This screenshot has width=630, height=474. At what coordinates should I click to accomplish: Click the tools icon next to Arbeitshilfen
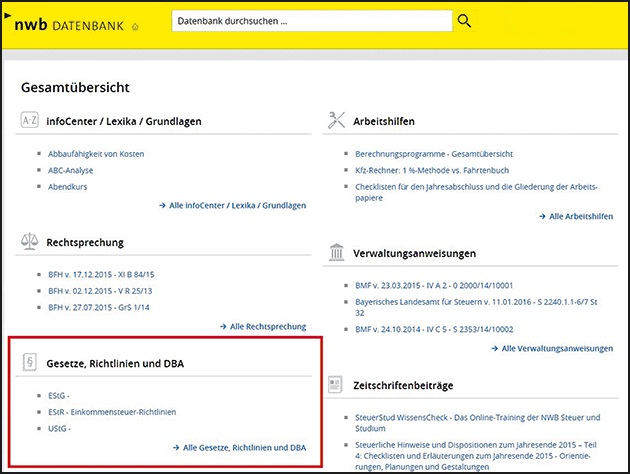click(x=336, y=121)
